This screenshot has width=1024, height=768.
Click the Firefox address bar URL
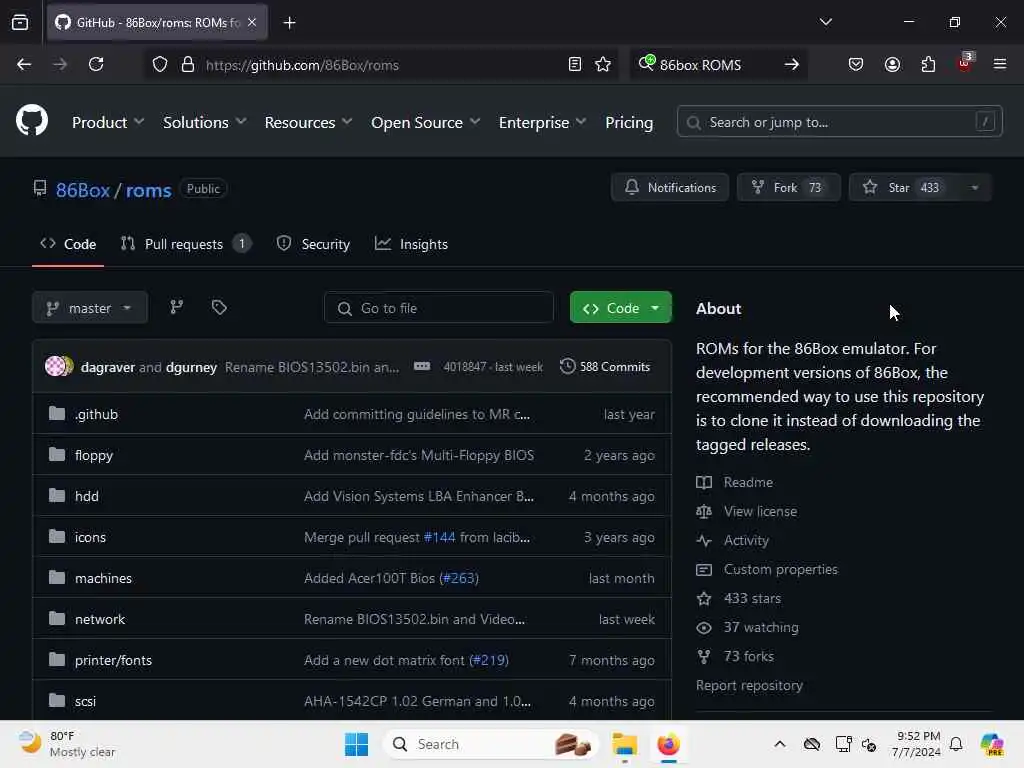click(302, 65)
